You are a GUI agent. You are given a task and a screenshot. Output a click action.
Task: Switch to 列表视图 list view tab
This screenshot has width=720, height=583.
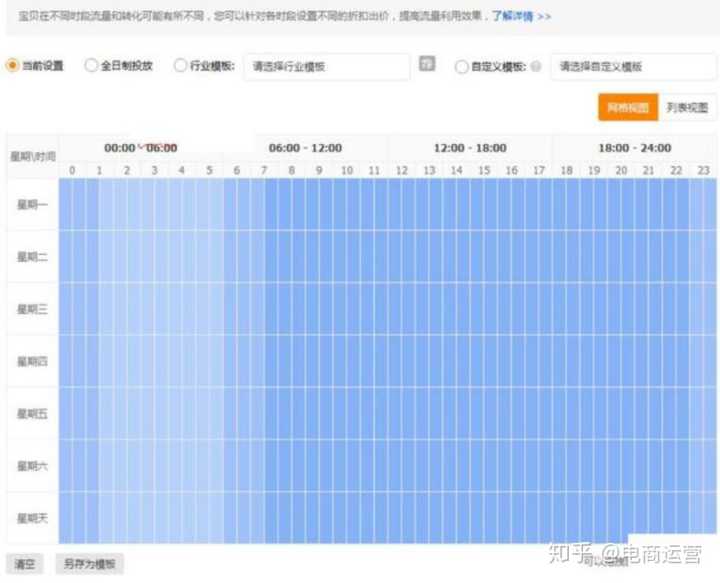tap(687, 108)
